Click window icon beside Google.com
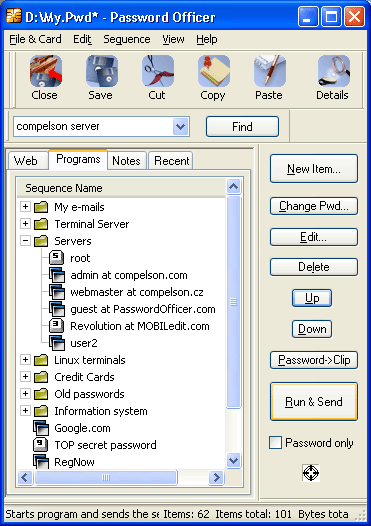371x526 pixels. click(41, 428)
